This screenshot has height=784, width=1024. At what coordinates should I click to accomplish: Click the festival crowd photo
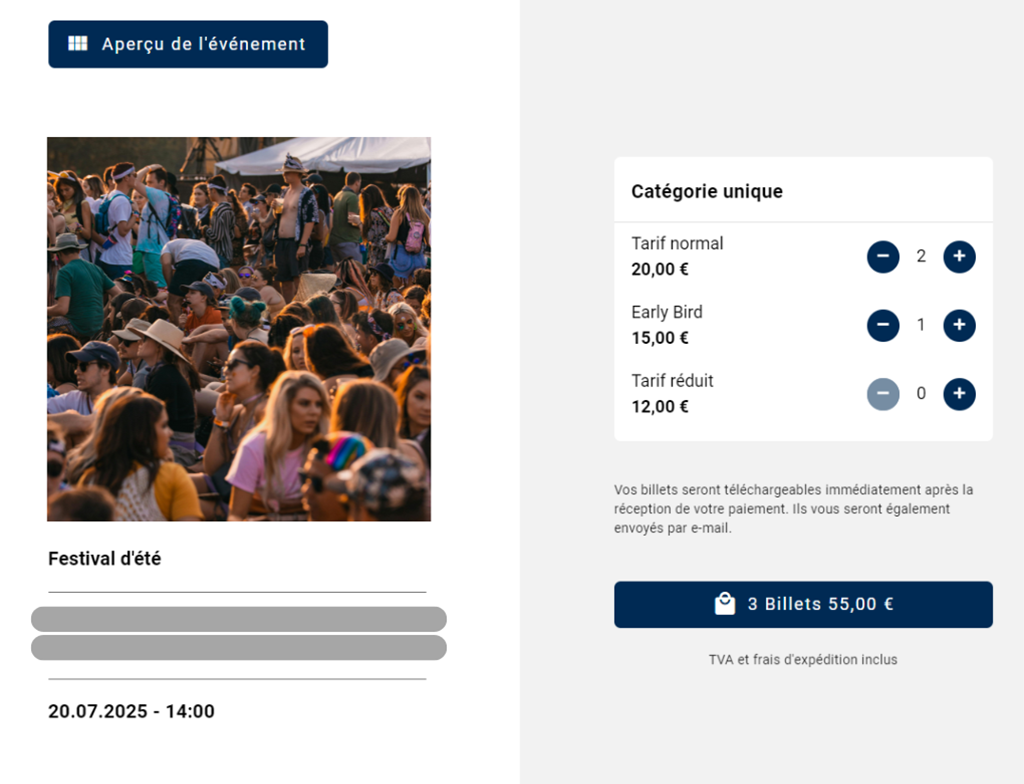239,329
